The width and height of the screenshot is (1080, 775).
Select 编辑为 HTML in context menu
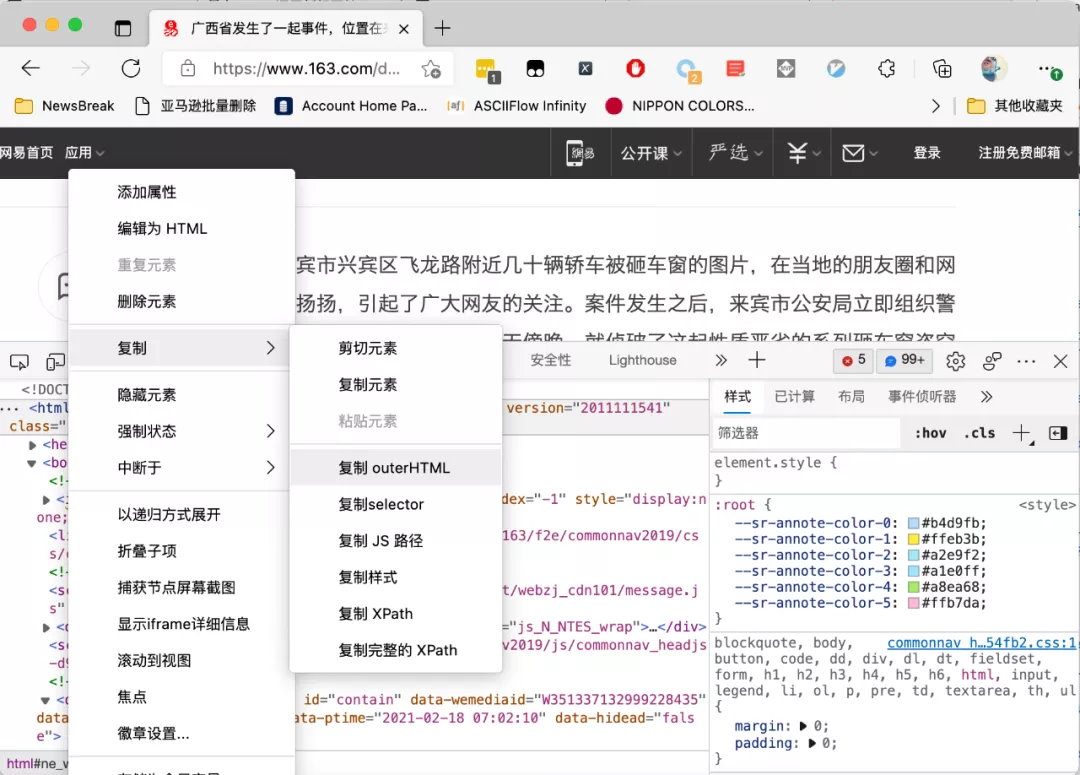click(x=182, y=229)
